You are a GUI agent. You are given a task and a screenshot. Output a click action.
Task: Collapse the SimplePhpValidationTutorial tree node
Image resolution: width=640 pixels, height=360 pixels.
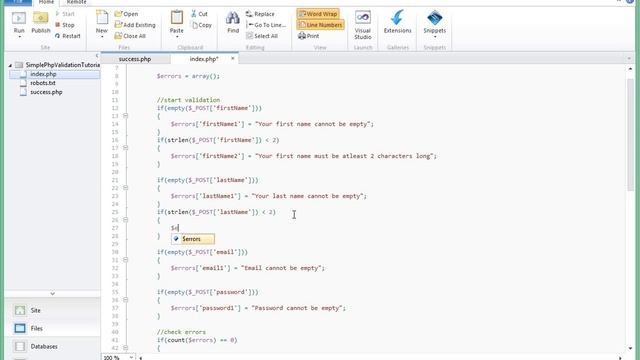10,65
